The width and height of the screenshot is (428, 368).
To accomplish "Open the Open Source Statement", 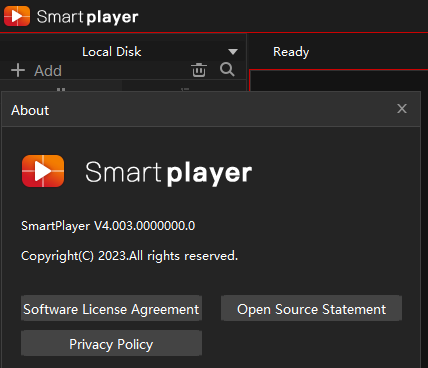I will pos(311,308).
